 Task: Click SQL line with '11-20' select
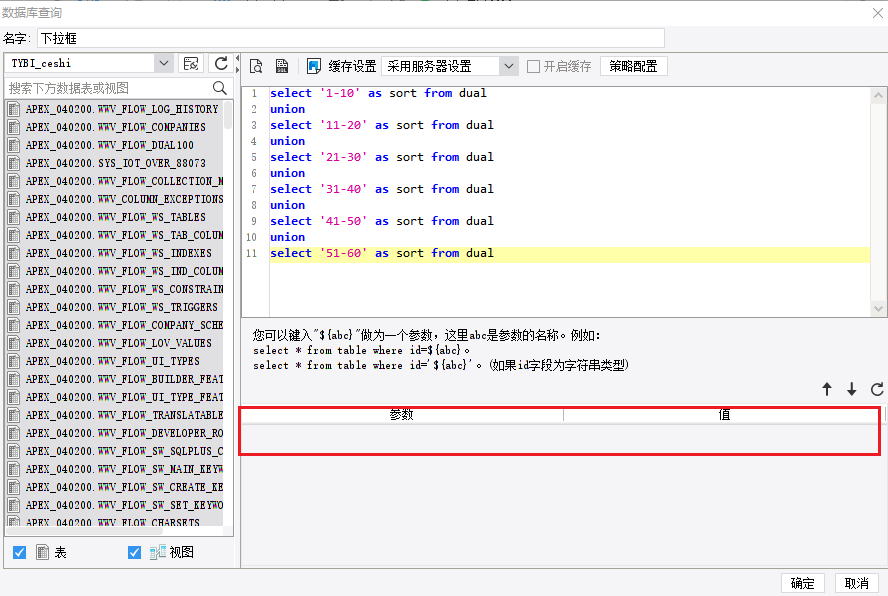pyautogui.click(x=381, y=125)
